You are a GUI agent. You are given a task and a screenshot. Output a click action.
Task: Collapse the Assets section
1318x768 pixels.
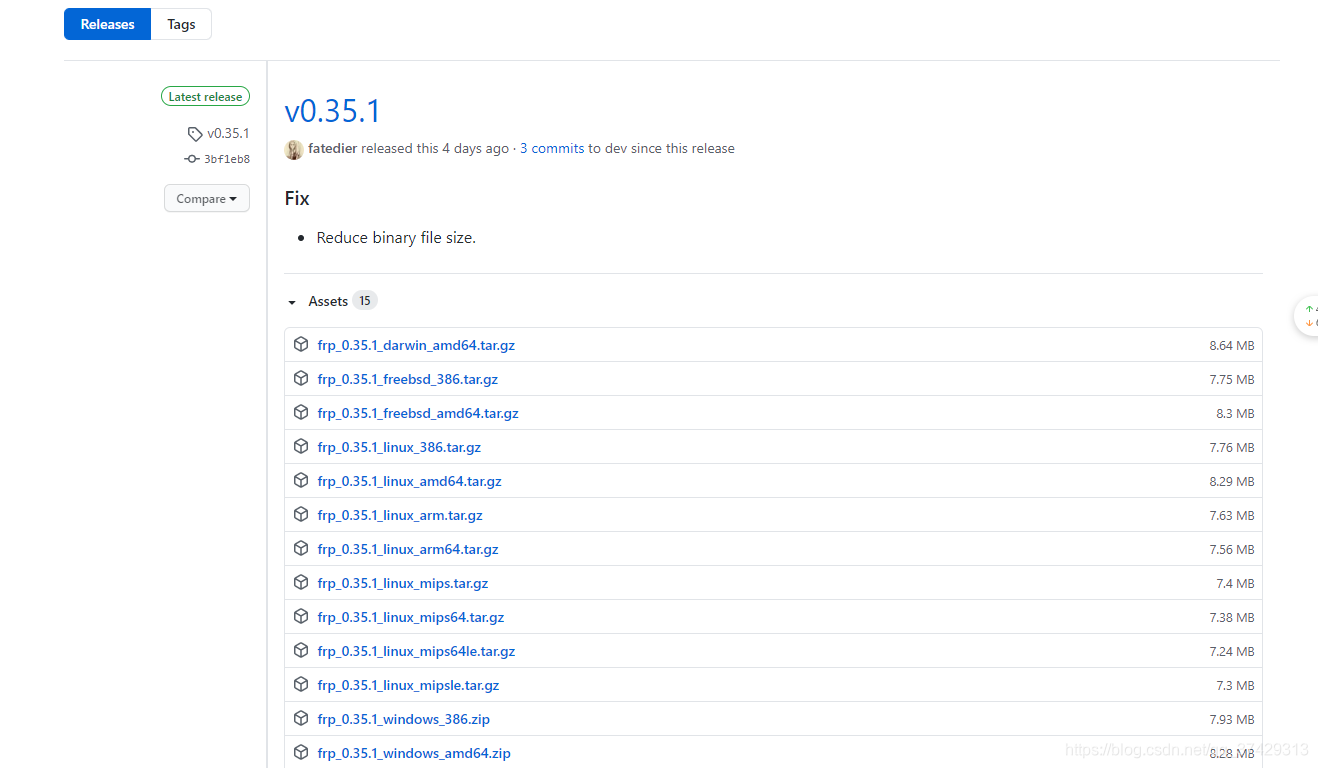pyautogui.click(x=330, y=301)
